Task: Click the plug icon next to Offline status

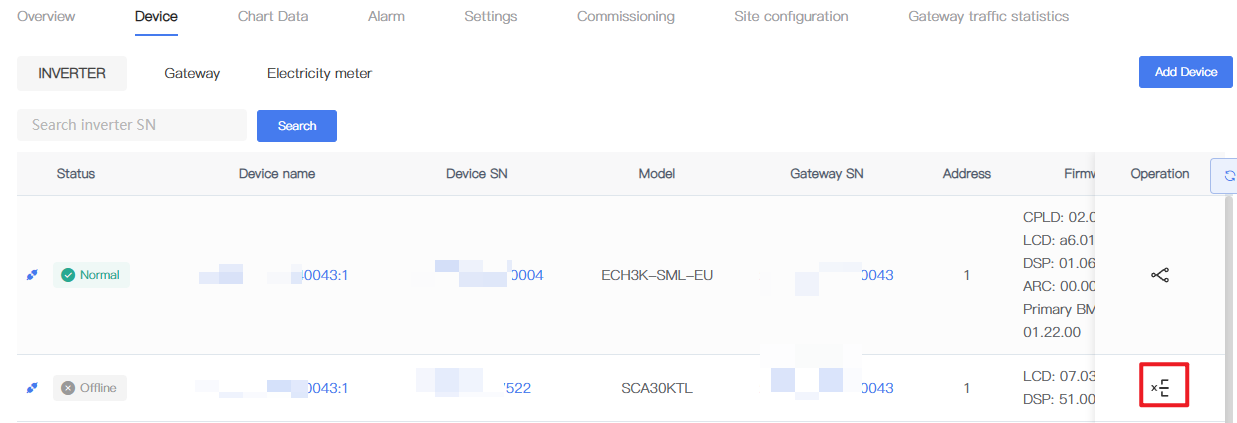Action: point(32,388)
